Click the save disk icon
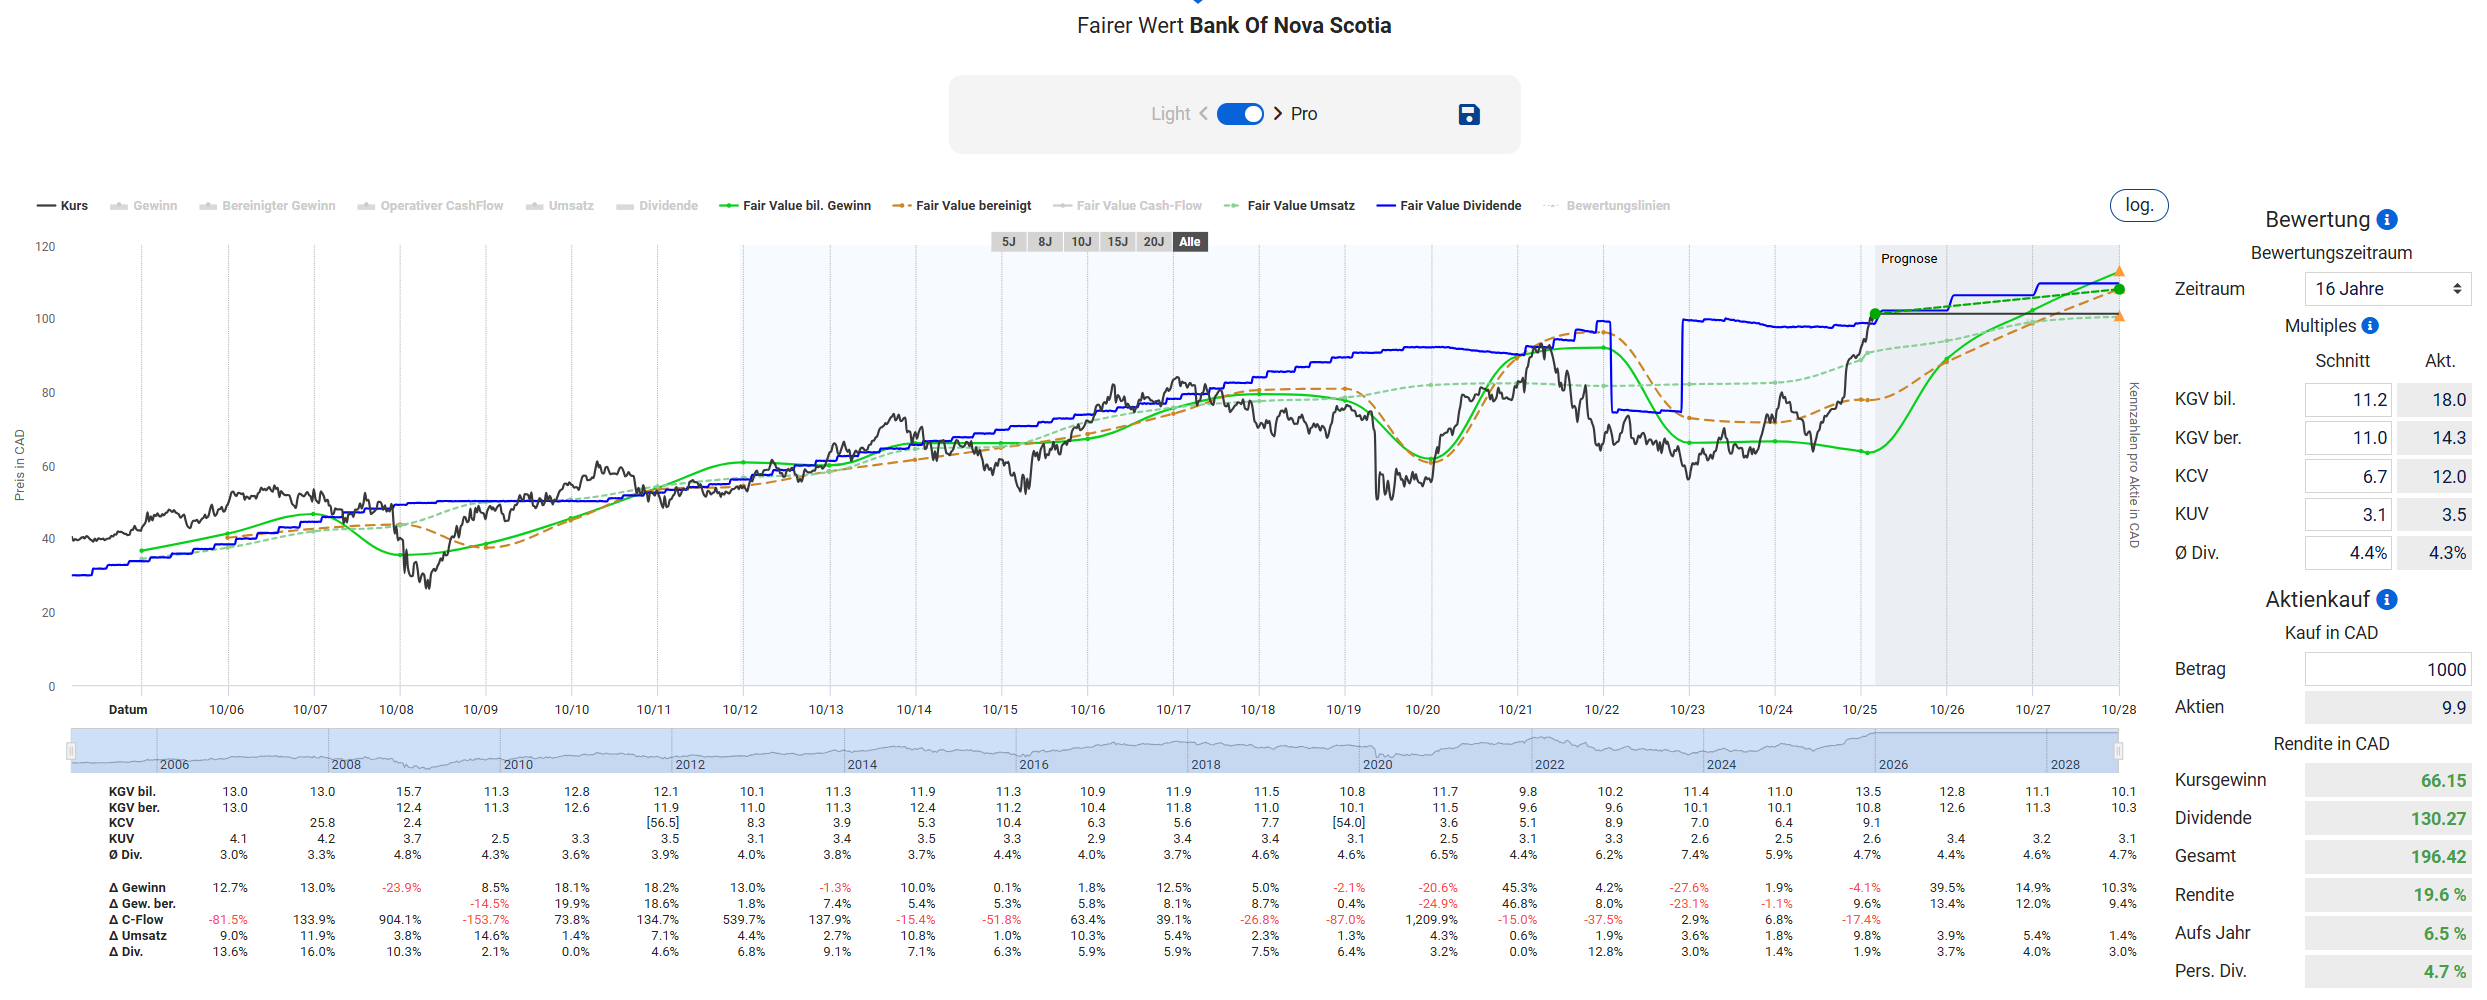The width and height of the screenshot is (2487, 1000). (1468, 115)
